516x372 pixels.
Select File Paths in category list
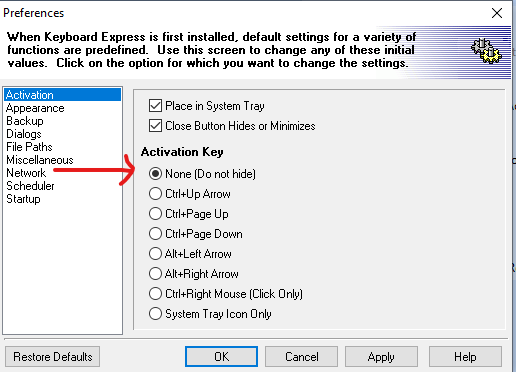(29, 147)
